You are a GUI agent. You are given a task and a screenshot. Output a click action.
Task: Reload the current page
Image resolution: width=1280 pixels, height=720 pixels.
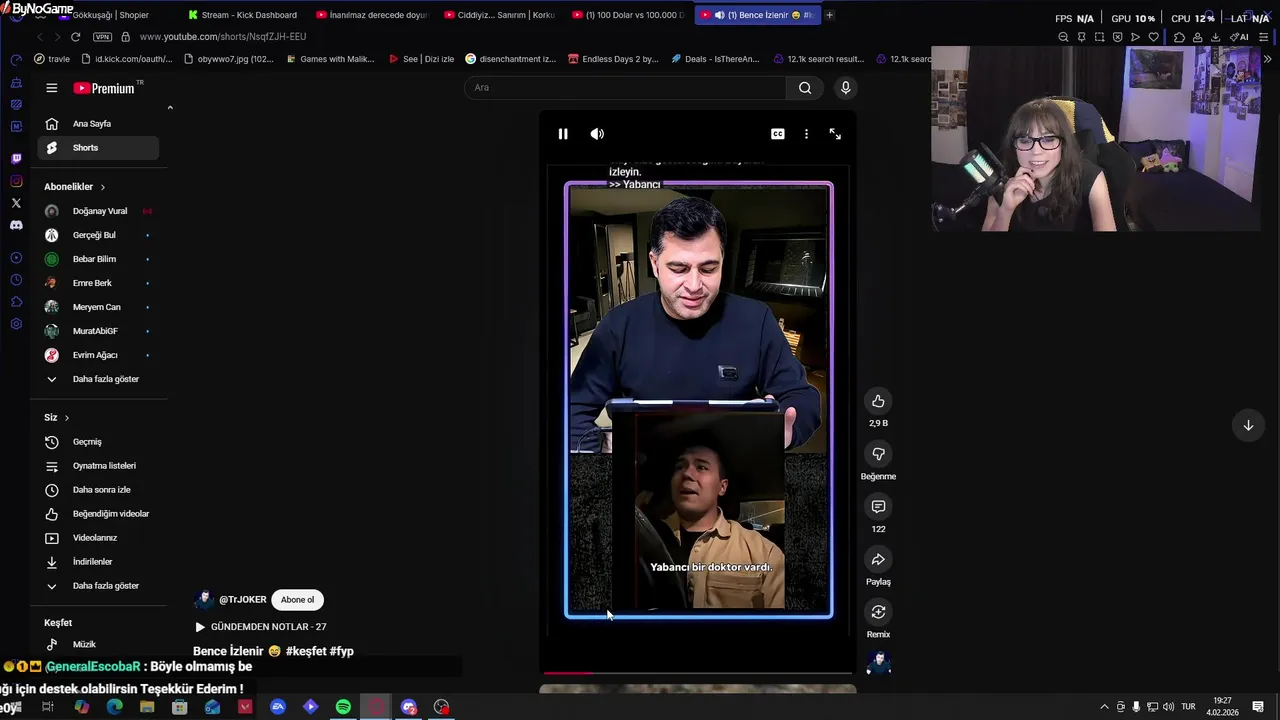click(x=75, y=37)
